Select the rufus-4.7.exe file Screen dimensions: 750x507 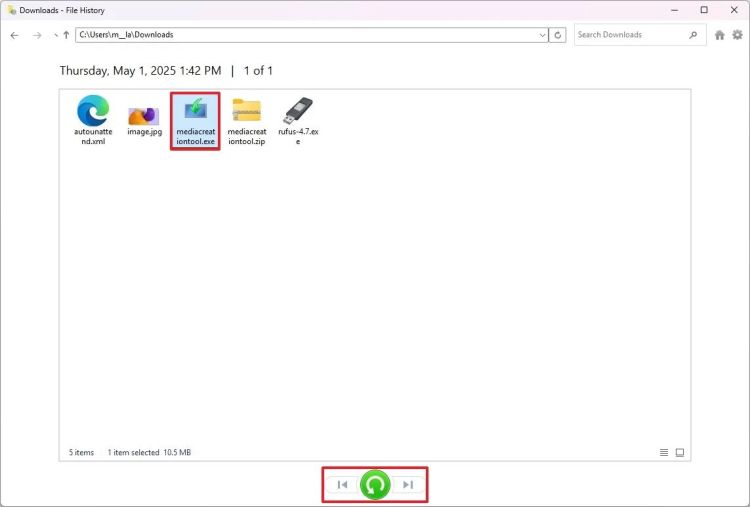[x=298, y=121]
